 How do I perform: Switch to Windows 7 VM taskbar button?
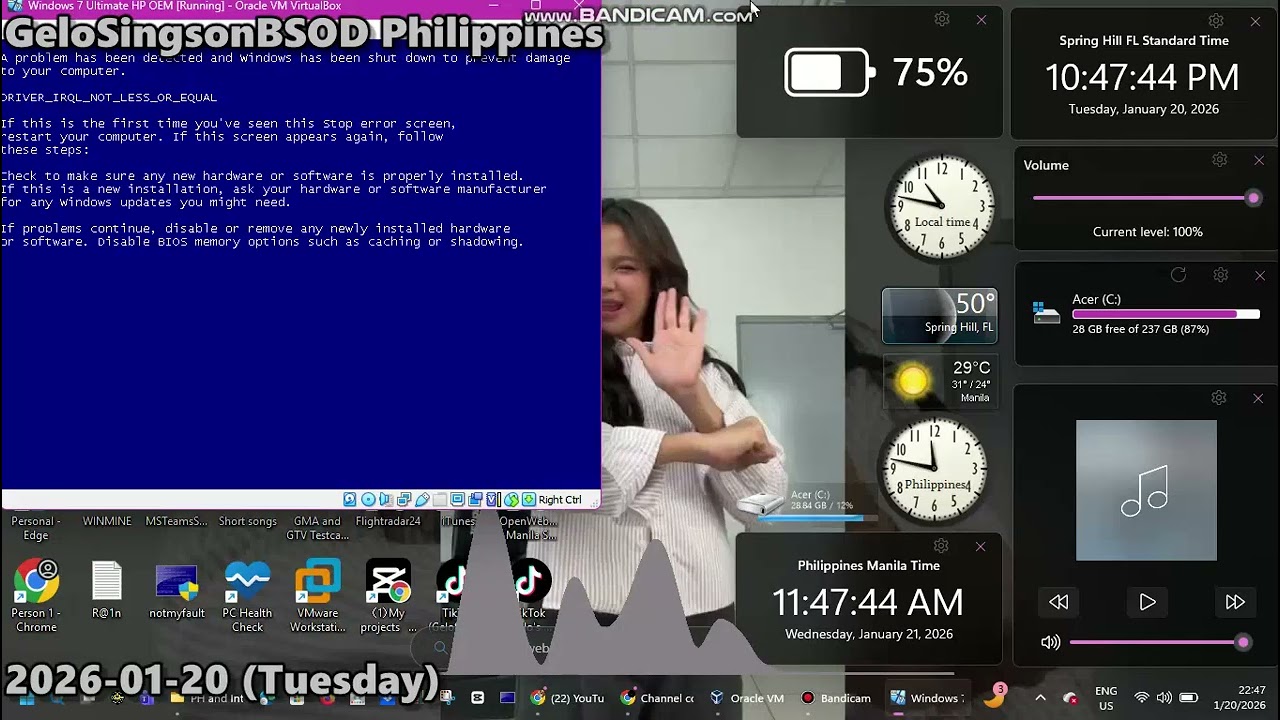926,698
